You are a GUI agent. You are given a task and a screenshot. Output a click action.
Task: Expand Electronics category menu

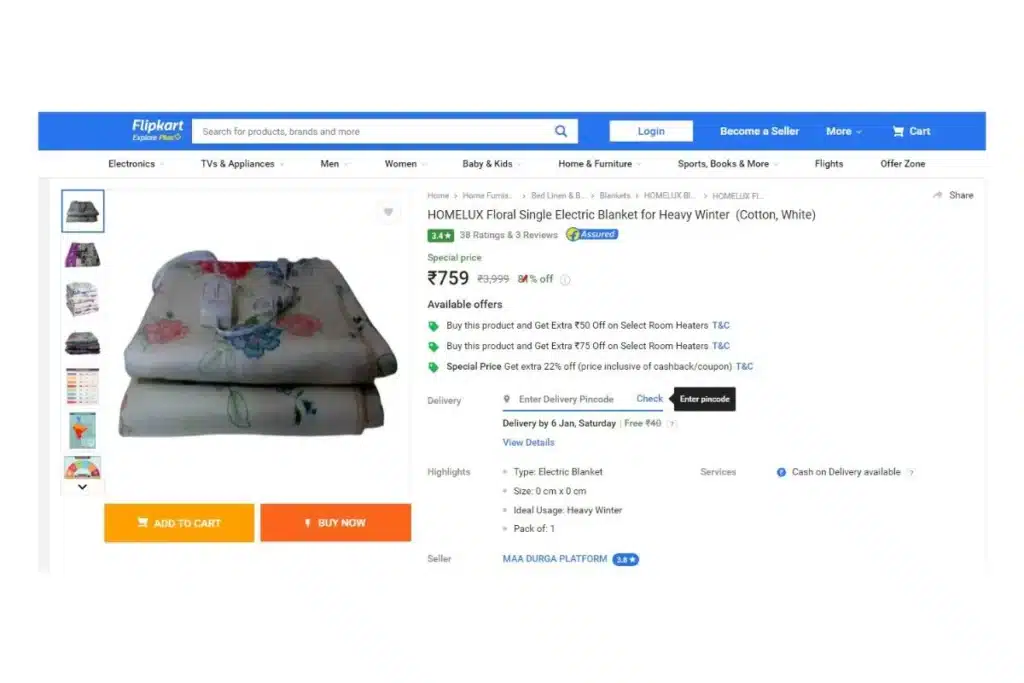pos(136,164)
